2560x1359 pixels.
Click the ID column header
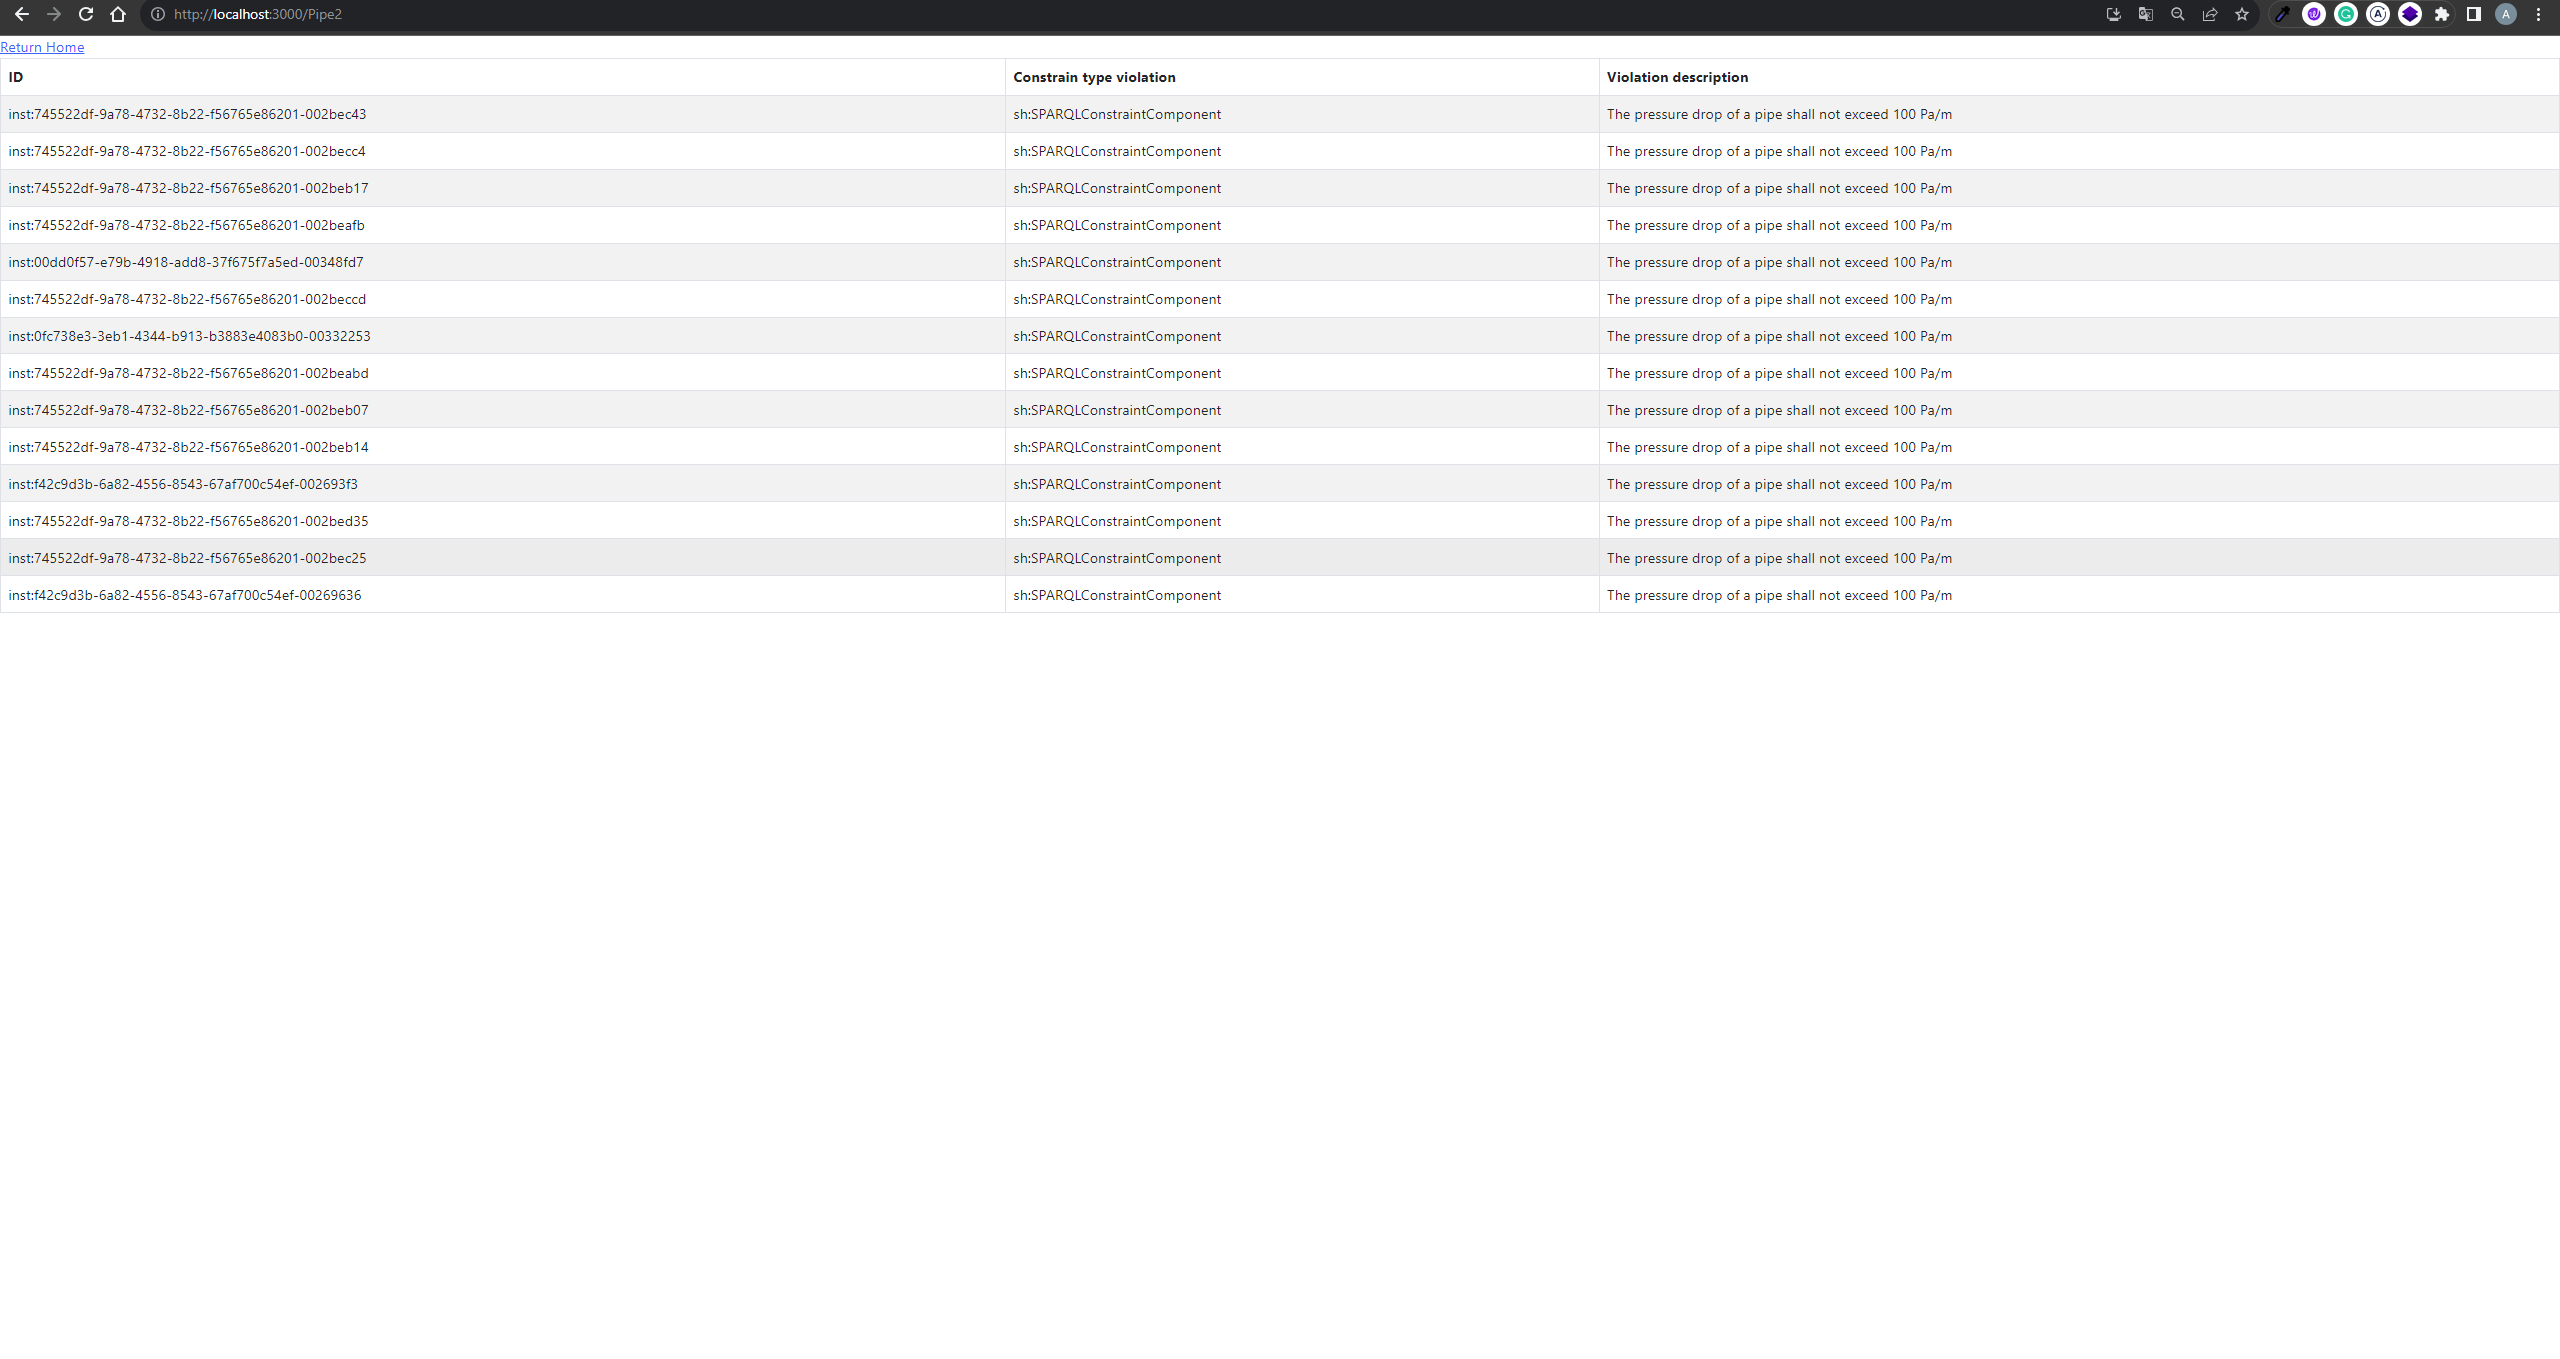coord(16,77)
